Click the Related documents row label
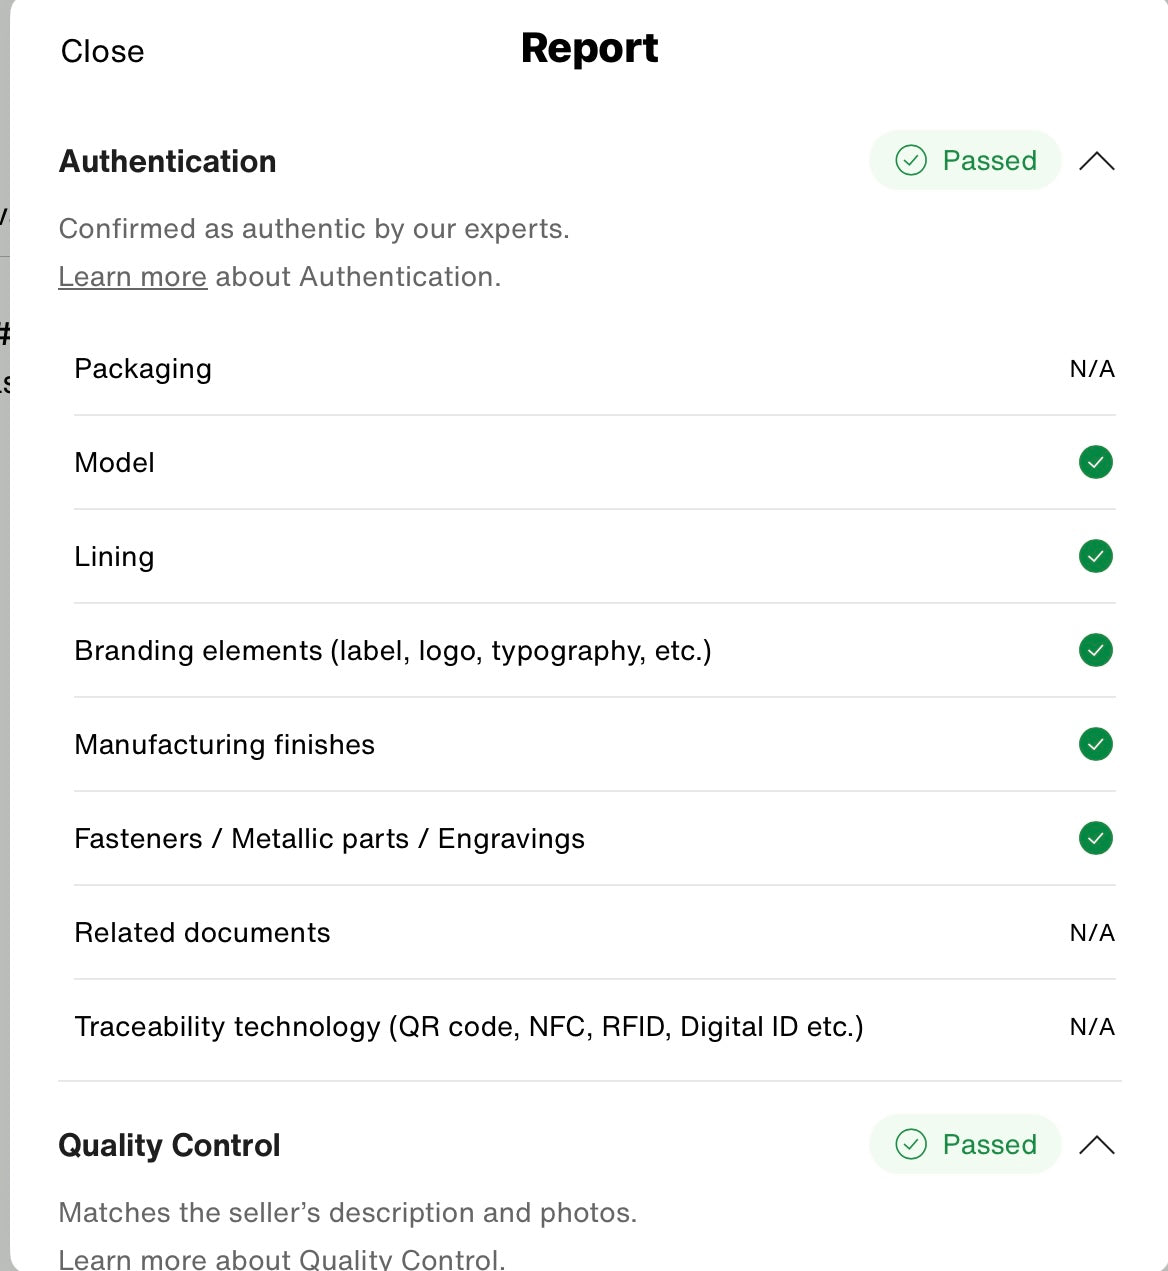1168x1271 pixels. pos(202,933)
